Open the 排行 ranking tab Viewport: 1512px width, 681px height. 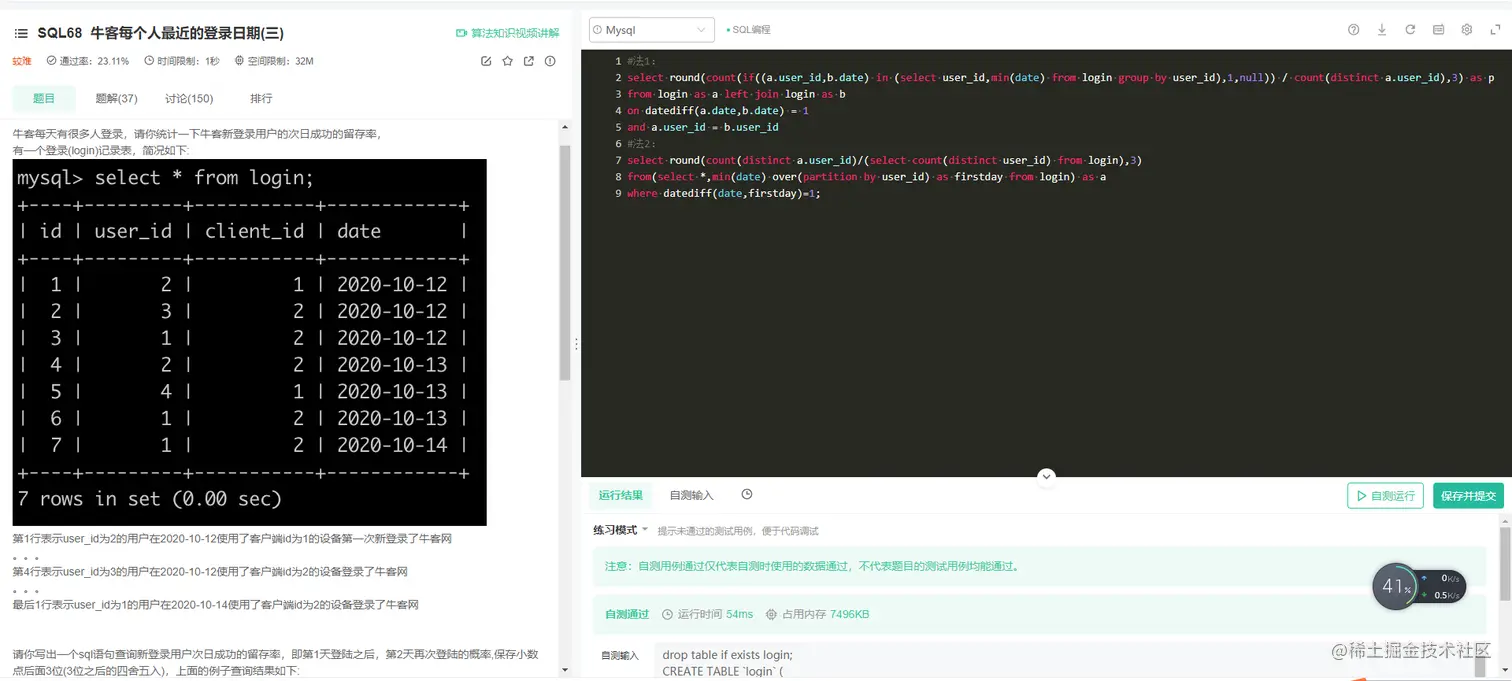pos(261,98)
